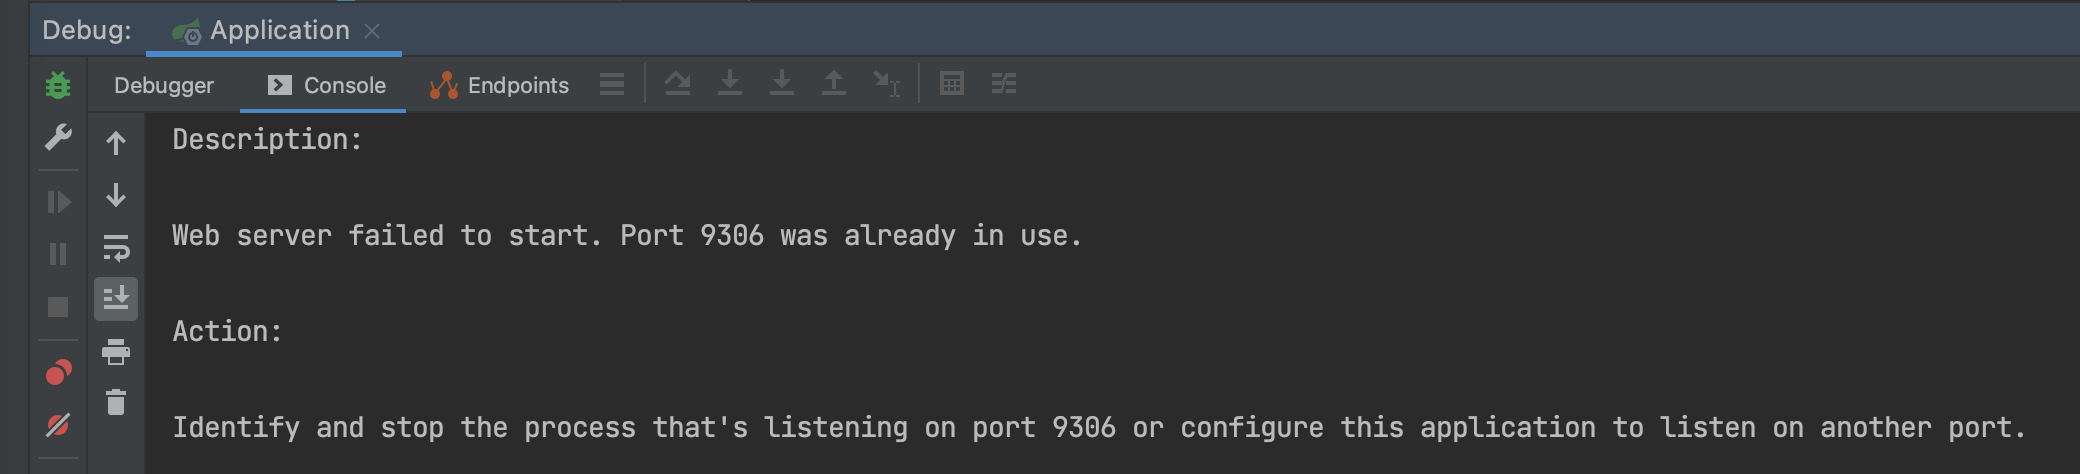This screenshot has height=474, width=2080.
Task: Select the Console tab
Action: click(x=326, y=85)
